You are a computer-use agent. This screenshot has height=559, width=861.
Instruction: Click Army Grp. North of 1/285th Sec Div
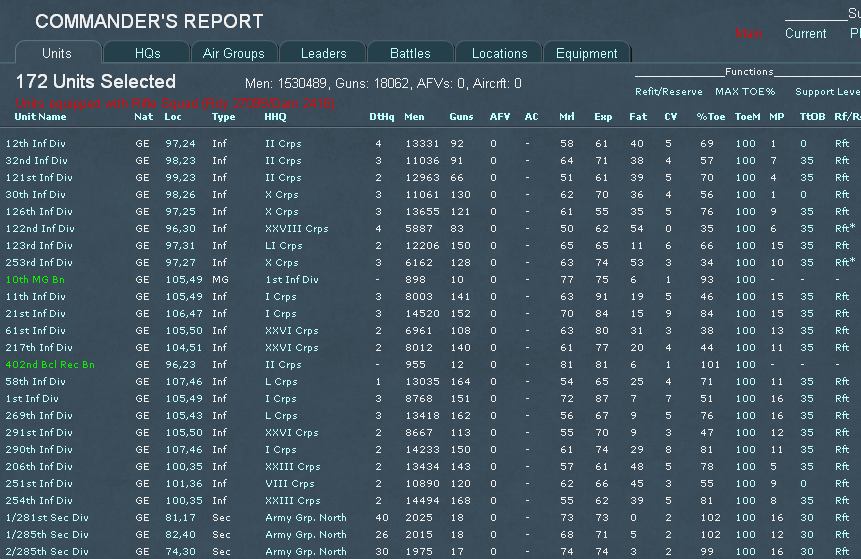306,534
